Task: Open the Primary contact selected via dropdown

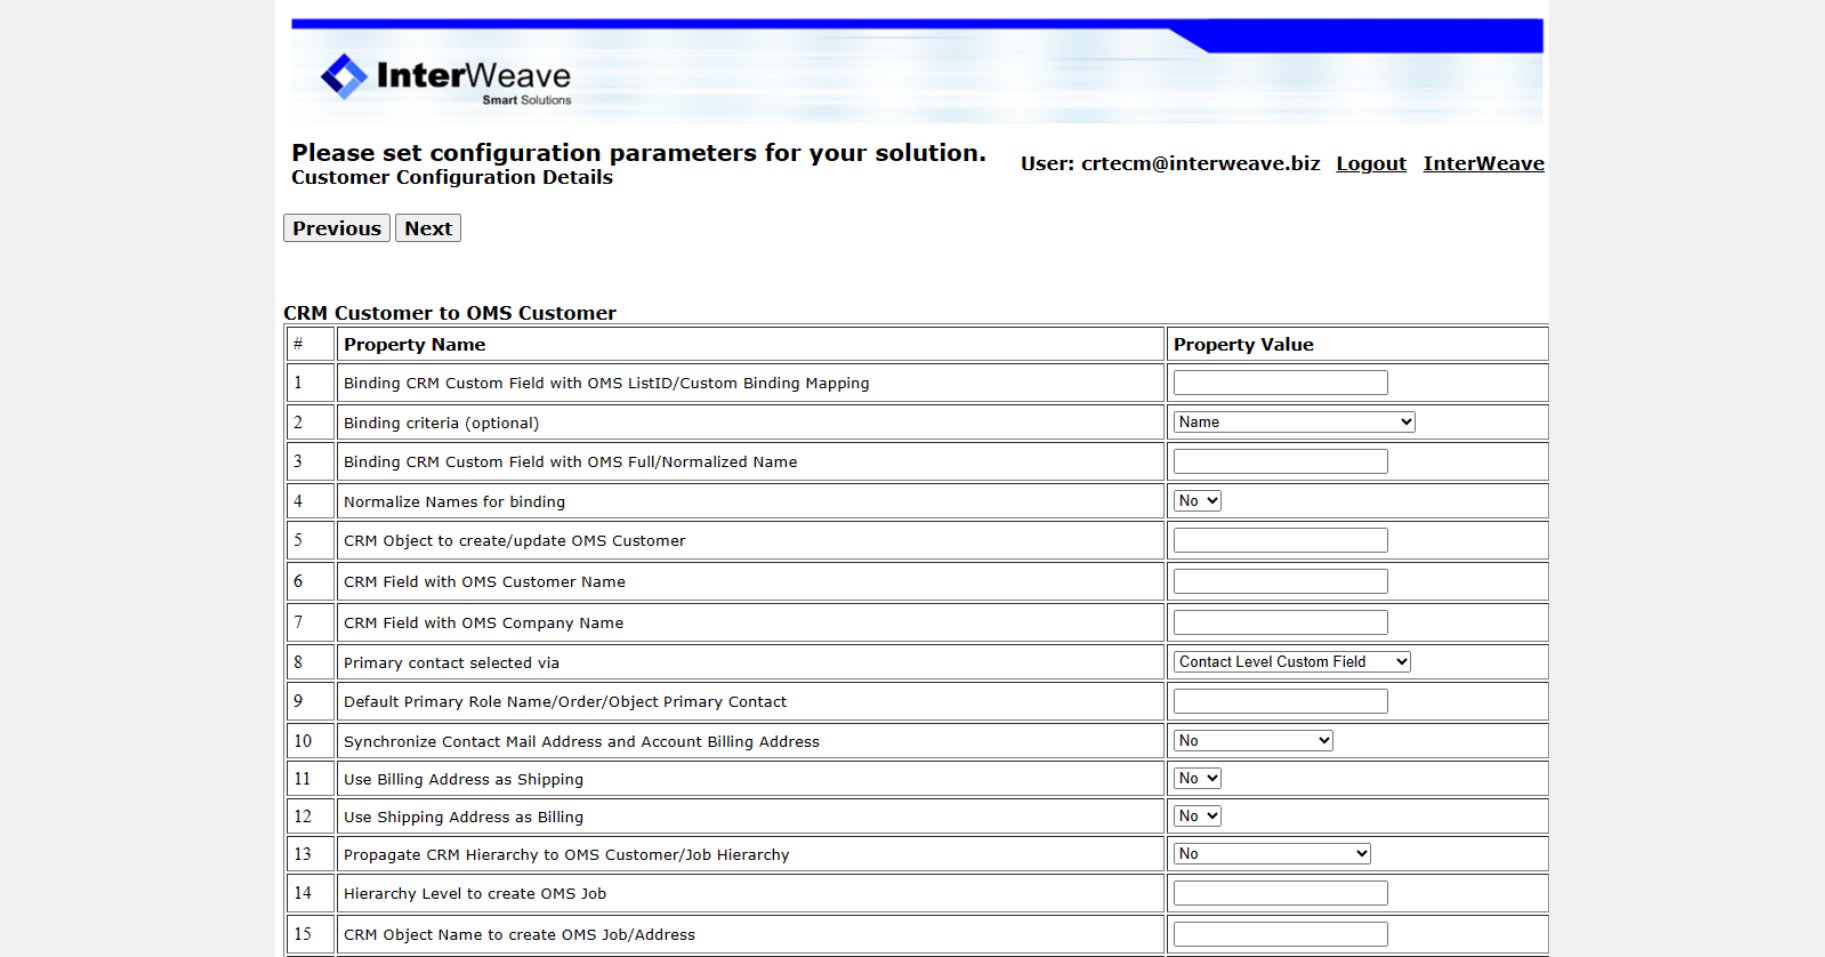Action: tap(1292, 662)
